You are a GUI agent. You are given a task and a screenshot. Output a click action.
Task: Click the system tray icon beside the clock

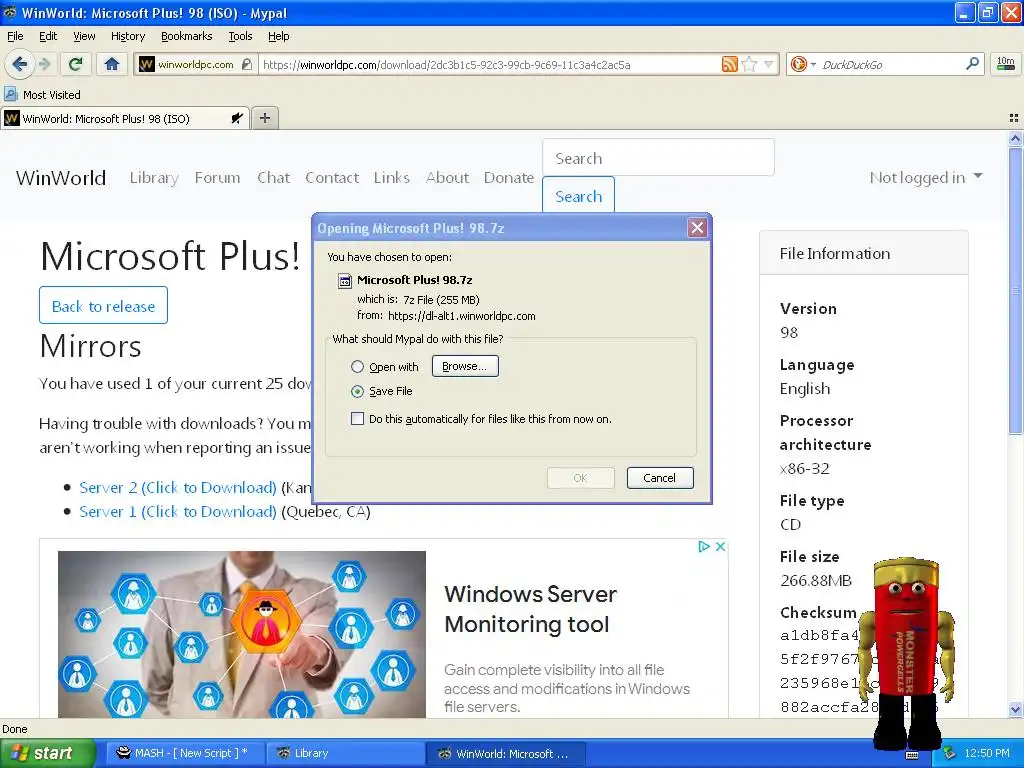point(950,754)
